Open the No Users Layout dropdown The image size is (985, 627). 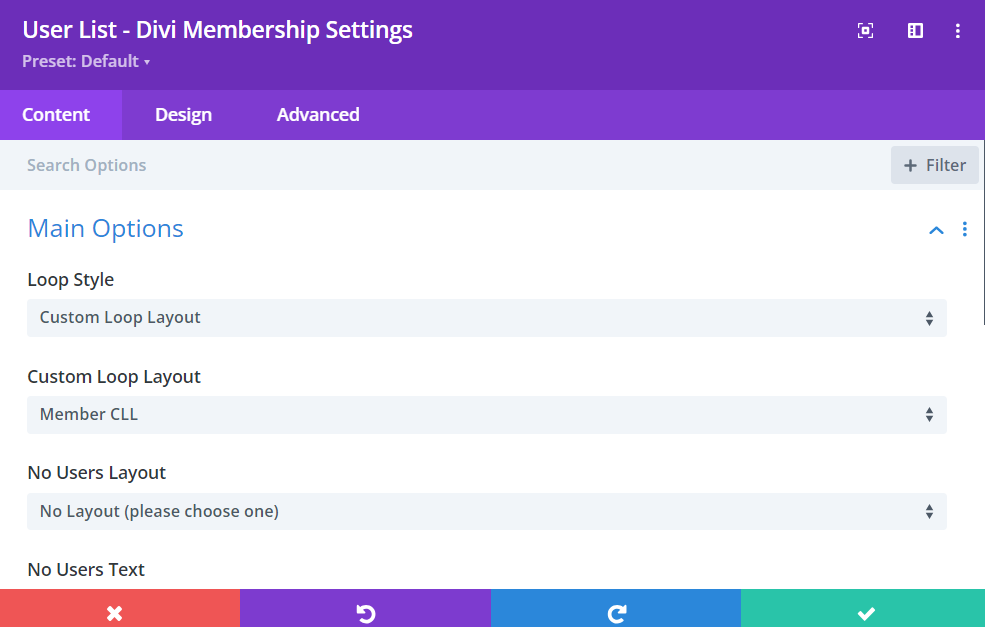click(487, 511)
